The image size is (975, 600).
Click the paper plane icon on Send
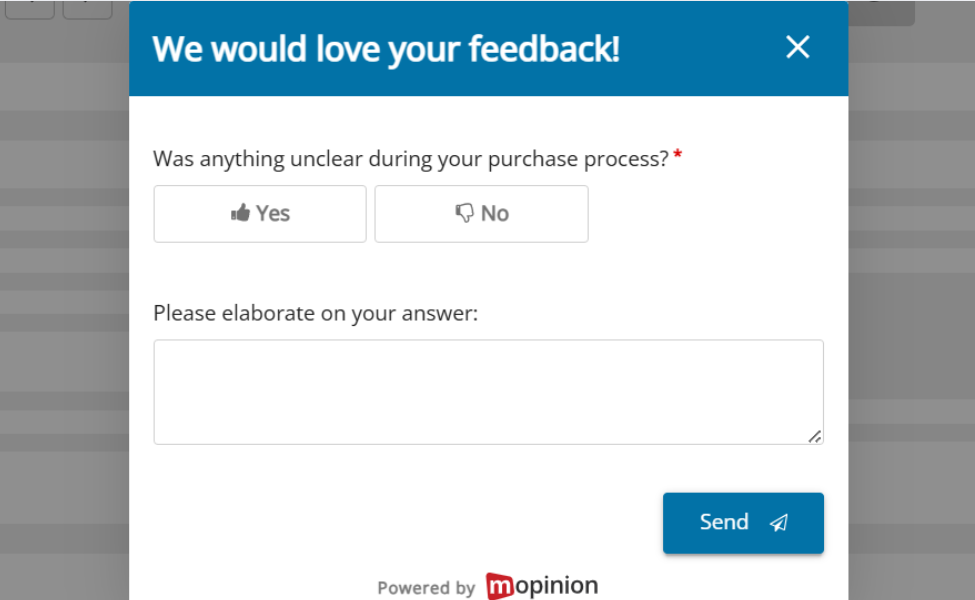point(778,523)
